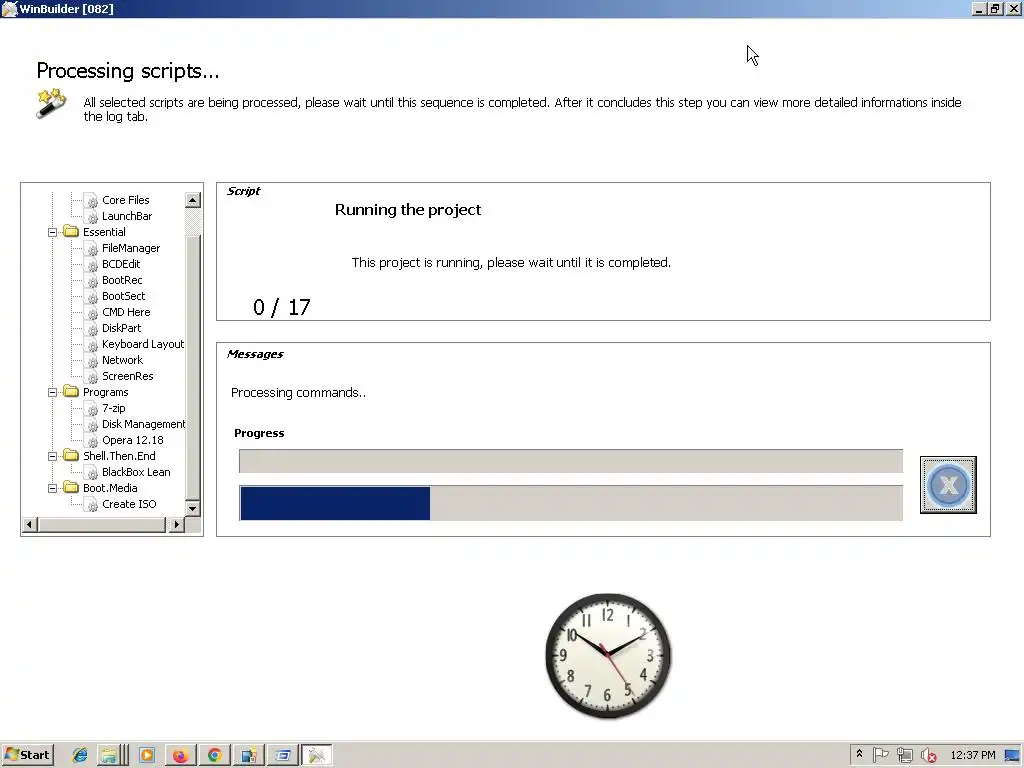
Task: Select the Disk Management tree entry
Action: 143,424
